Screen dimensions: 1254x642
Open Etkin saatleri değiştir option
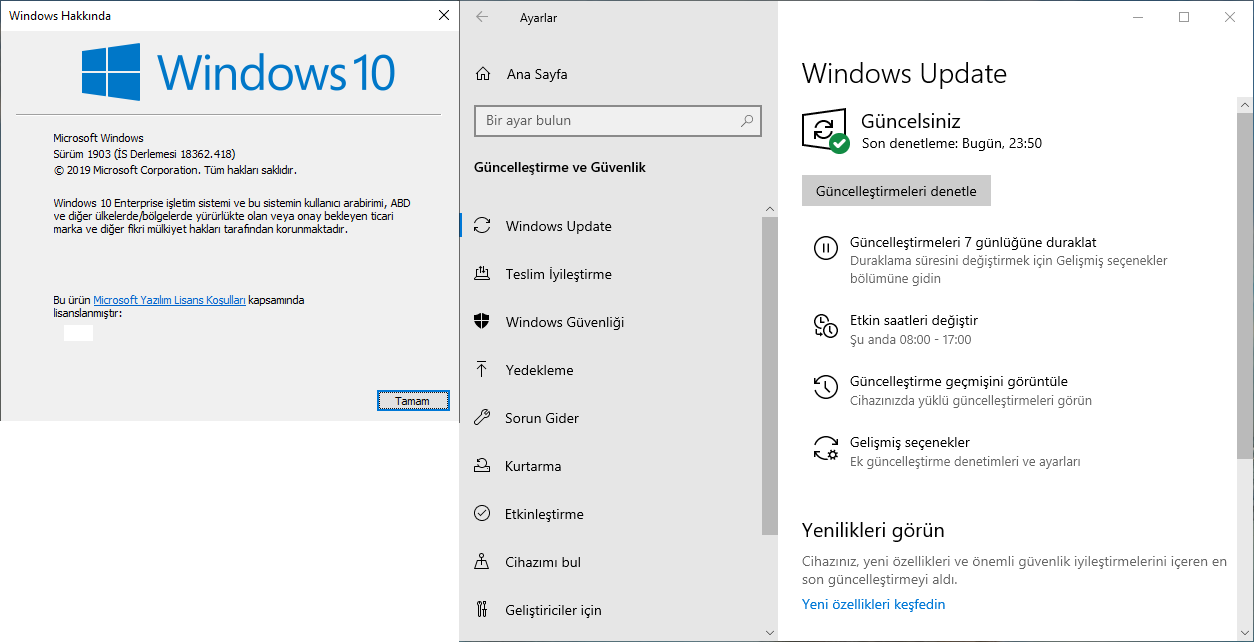pos(914,320)
